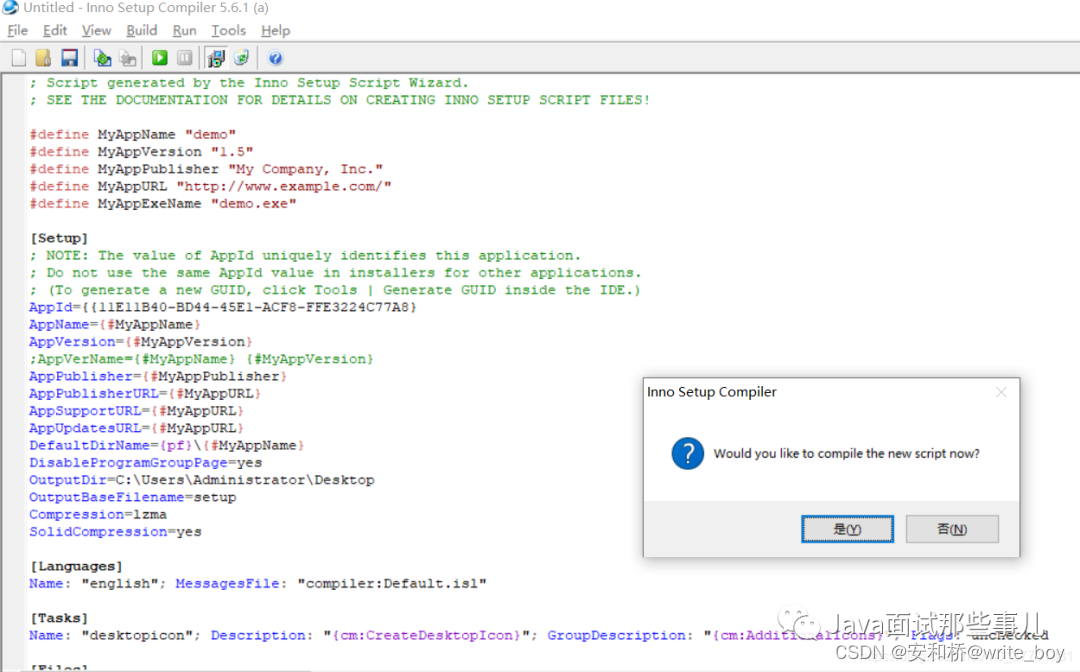Click the '[Tasks]' section header

59,618
